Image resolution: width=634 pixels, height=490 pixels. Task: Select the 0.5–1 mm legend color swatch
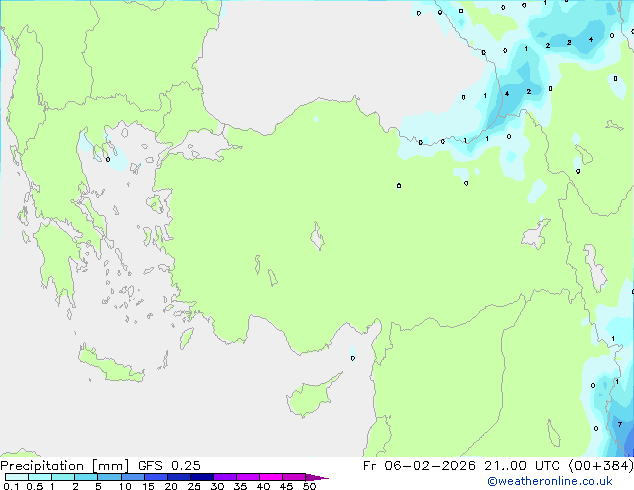coord(40,477)
